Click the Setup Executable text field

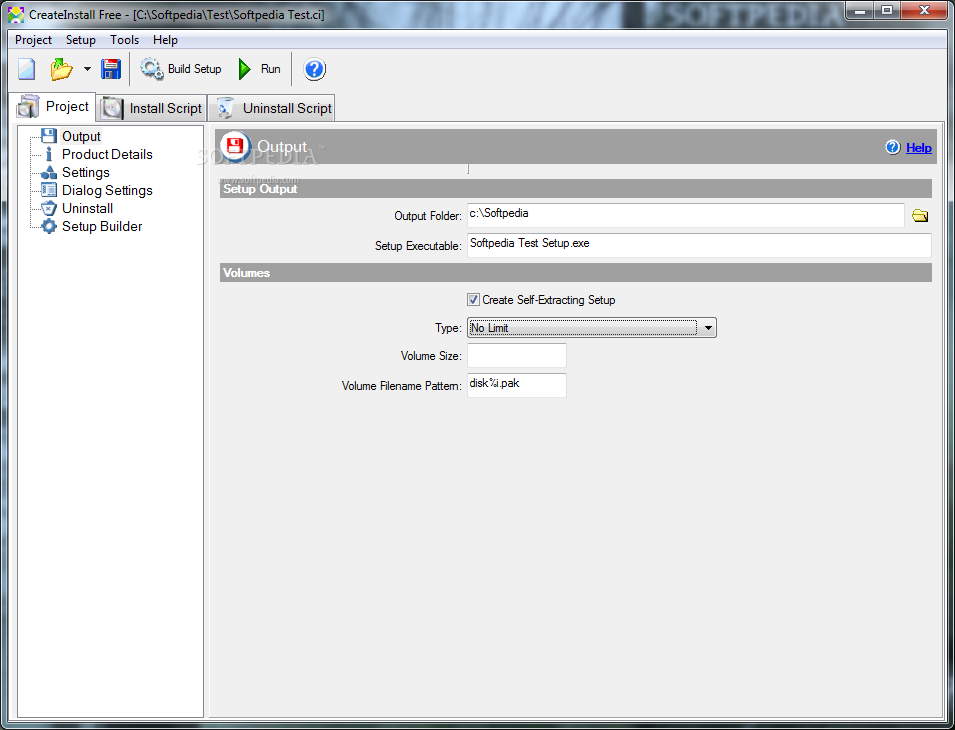click(699, 245)
